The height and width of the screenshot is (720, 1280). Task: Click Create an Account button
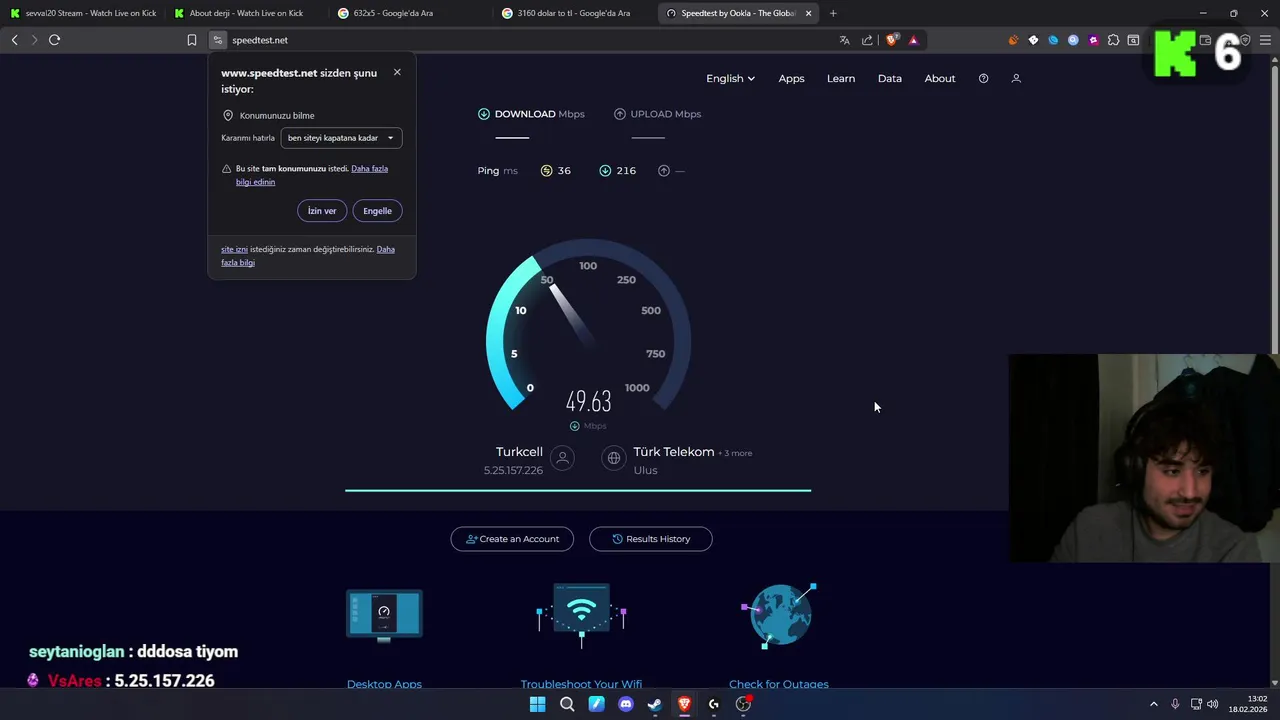[x=512, y=539]
